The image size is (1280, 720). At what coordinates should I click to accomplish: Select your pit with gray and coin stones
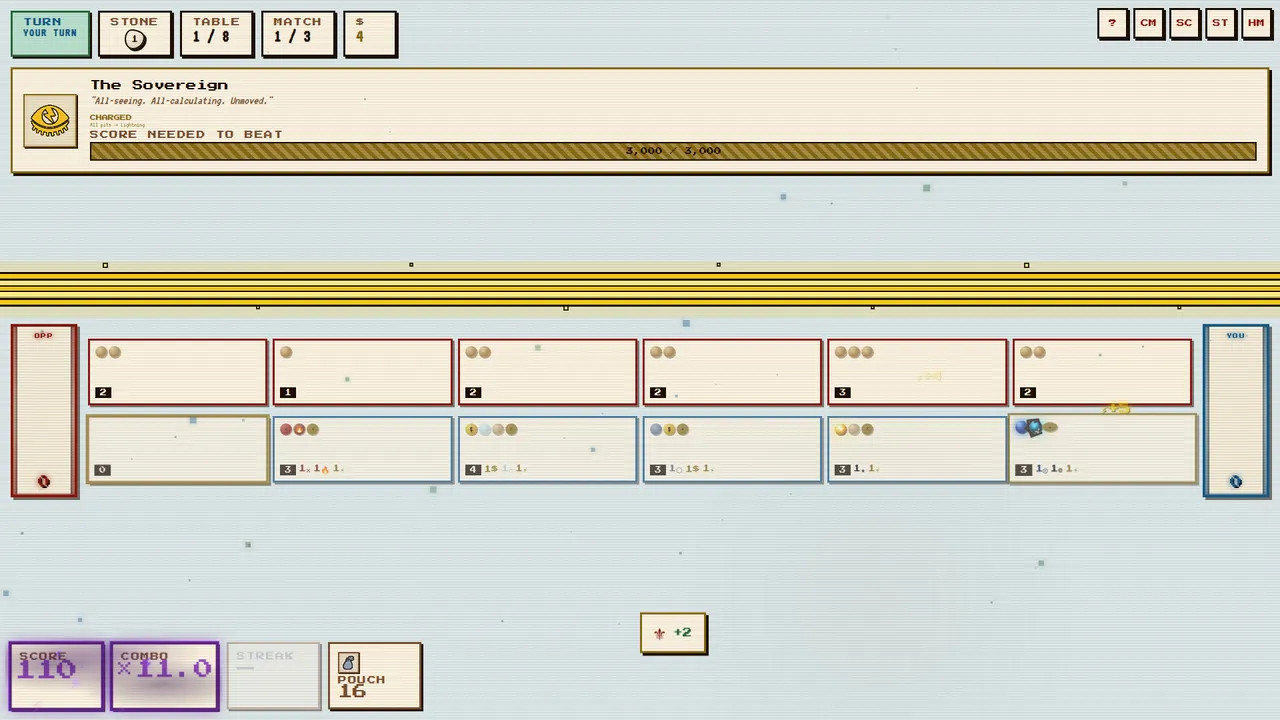click(x=733, y=449)
